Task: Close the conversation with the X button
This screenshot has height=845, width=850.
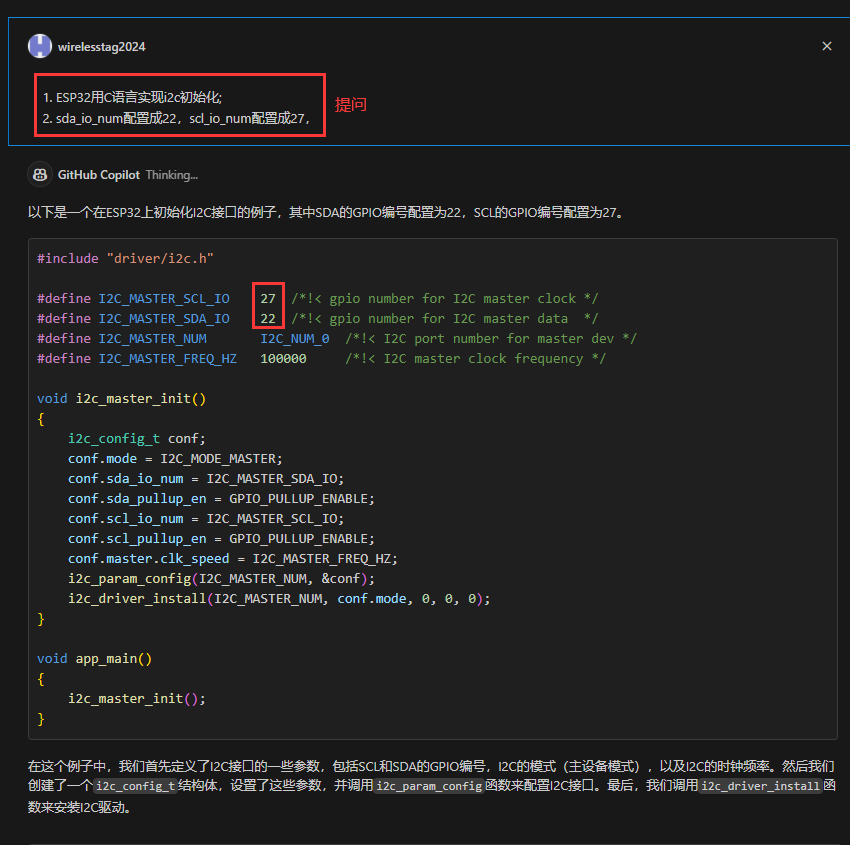Action: click(x=827, y=45)
